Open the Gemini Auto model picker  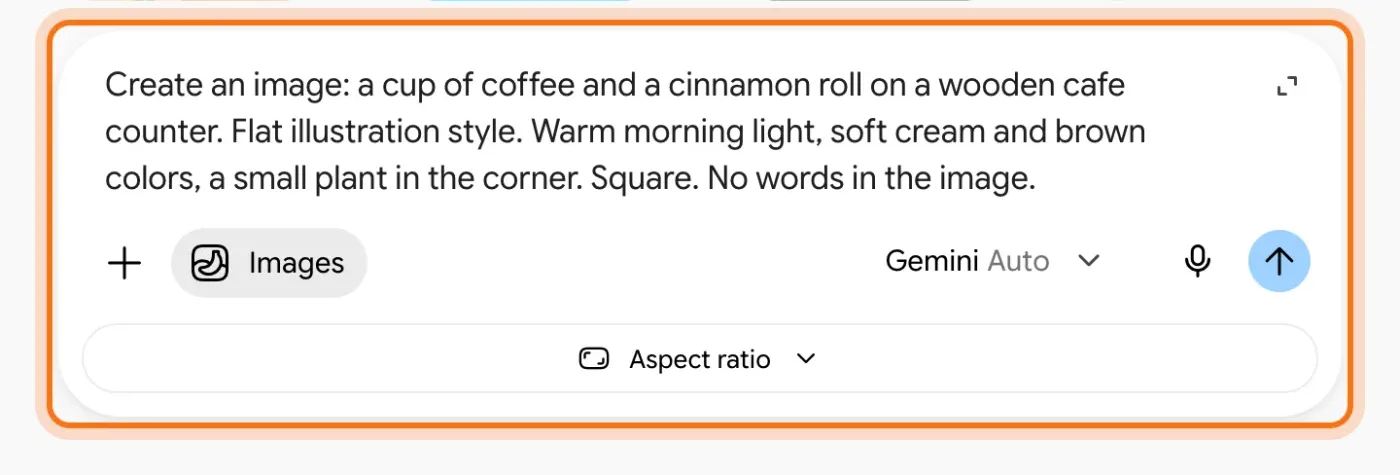pos(993,262)
